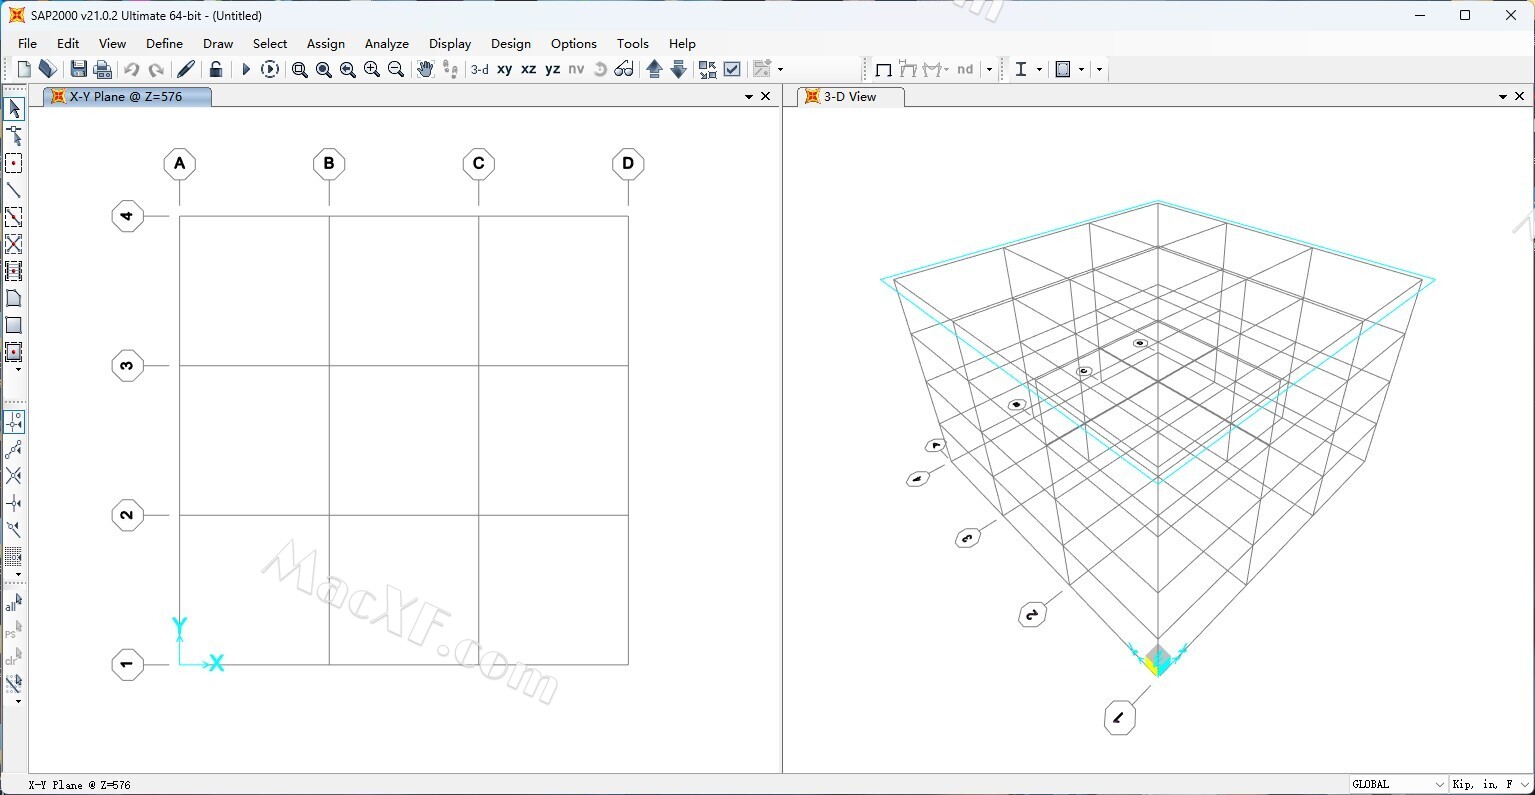
Task: Click the 3-d view button
Action: click(480, 69)
